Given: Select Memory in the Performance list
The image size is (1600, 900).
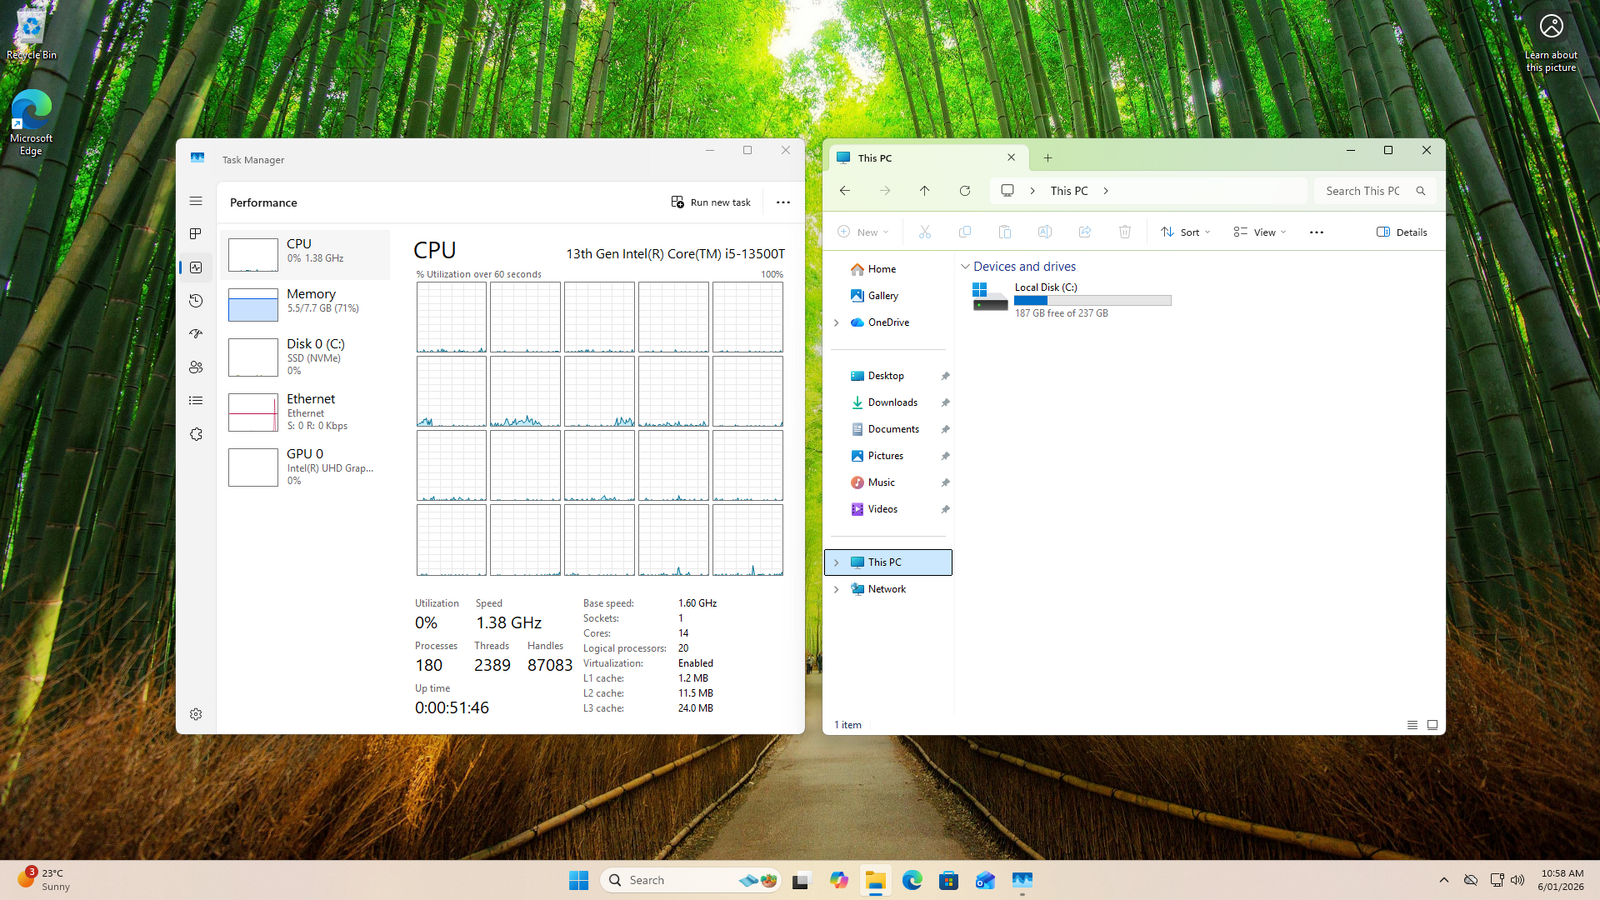Looking at the screenshot, I should click(x=305, y=302).
